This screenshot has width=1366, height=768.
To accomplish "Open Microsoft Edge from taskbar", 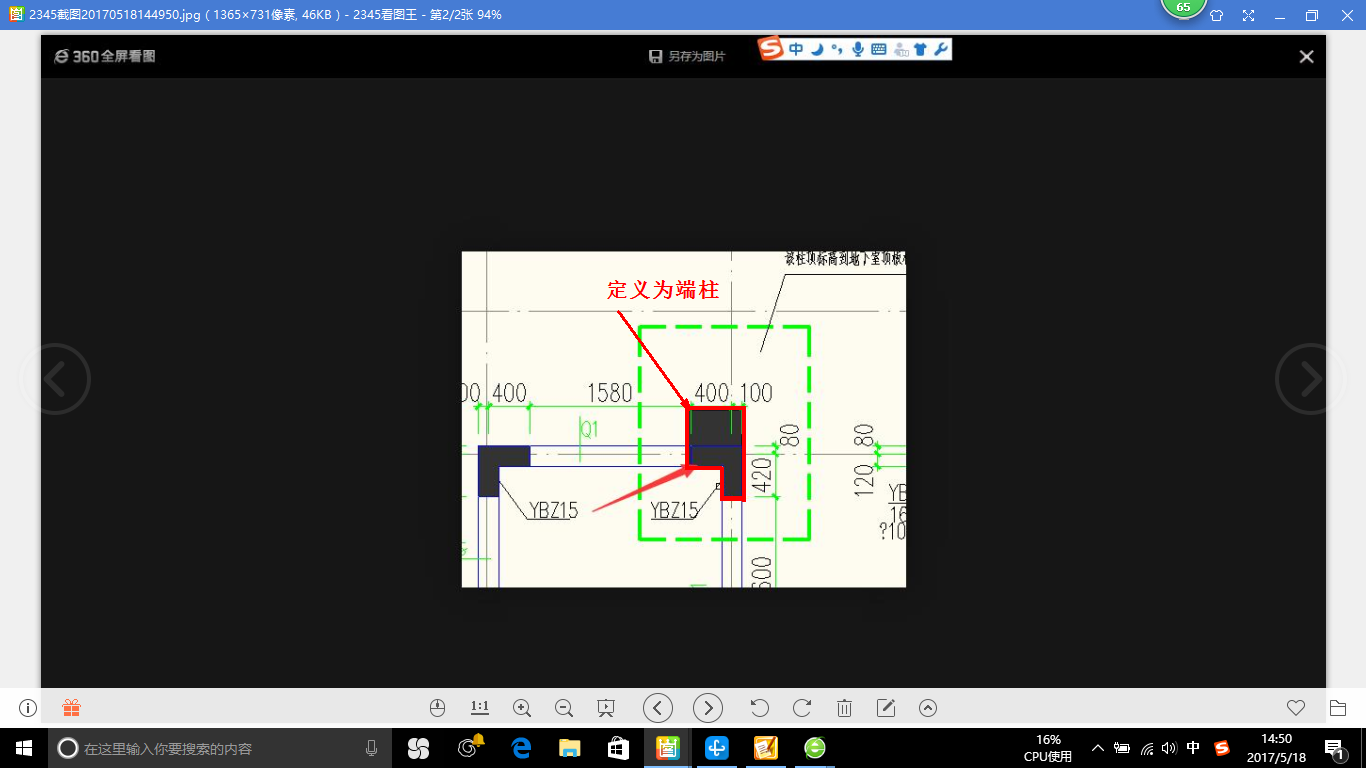I will click(520, 748).
